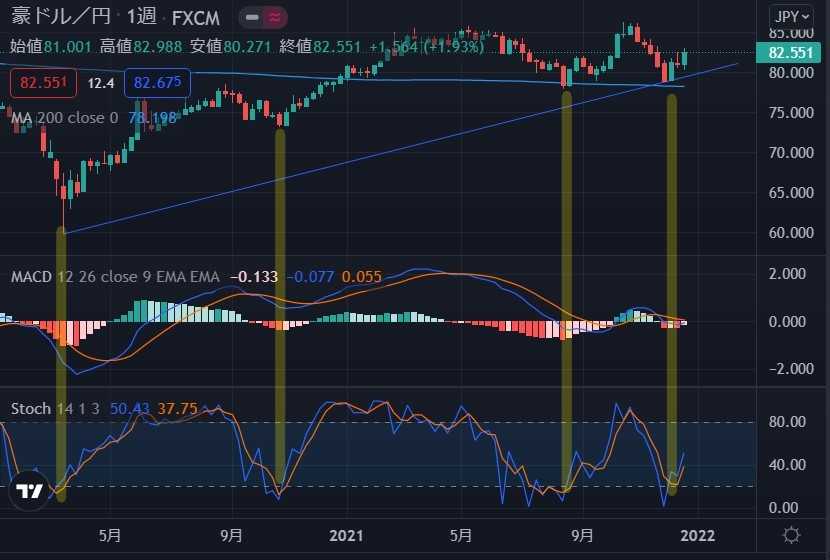Click MACD value -0.133 in legend
Image resolution: width=830 pixels, height=560 pixels.
coord(254,276)
